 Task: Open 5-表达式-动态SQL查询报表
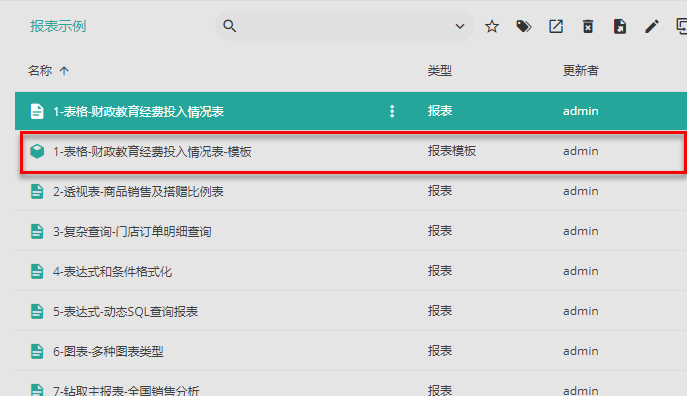pos(125,311)
